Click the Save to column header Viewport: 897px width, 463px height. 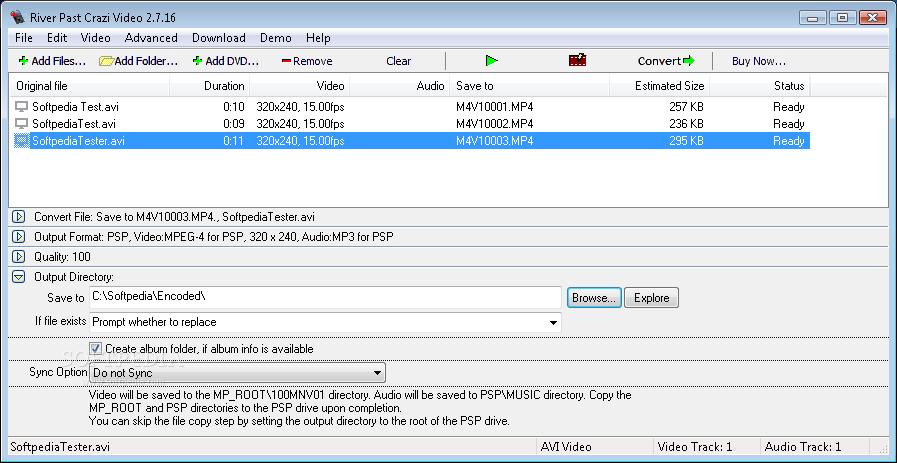(530, 86)
